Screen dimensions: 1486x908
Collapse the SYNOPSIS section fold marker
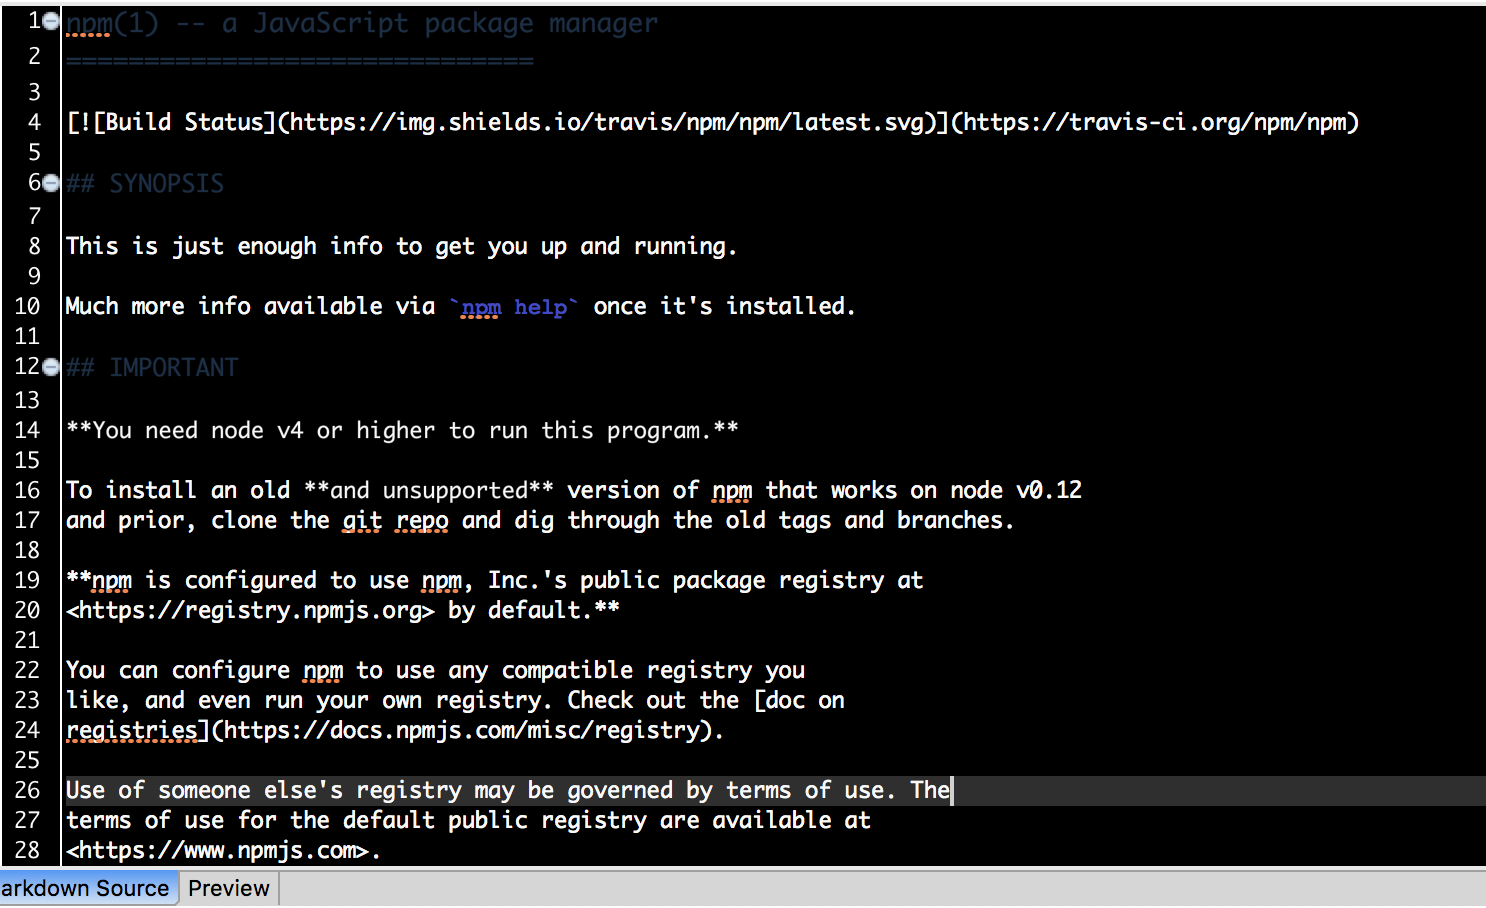click(50, 182)
